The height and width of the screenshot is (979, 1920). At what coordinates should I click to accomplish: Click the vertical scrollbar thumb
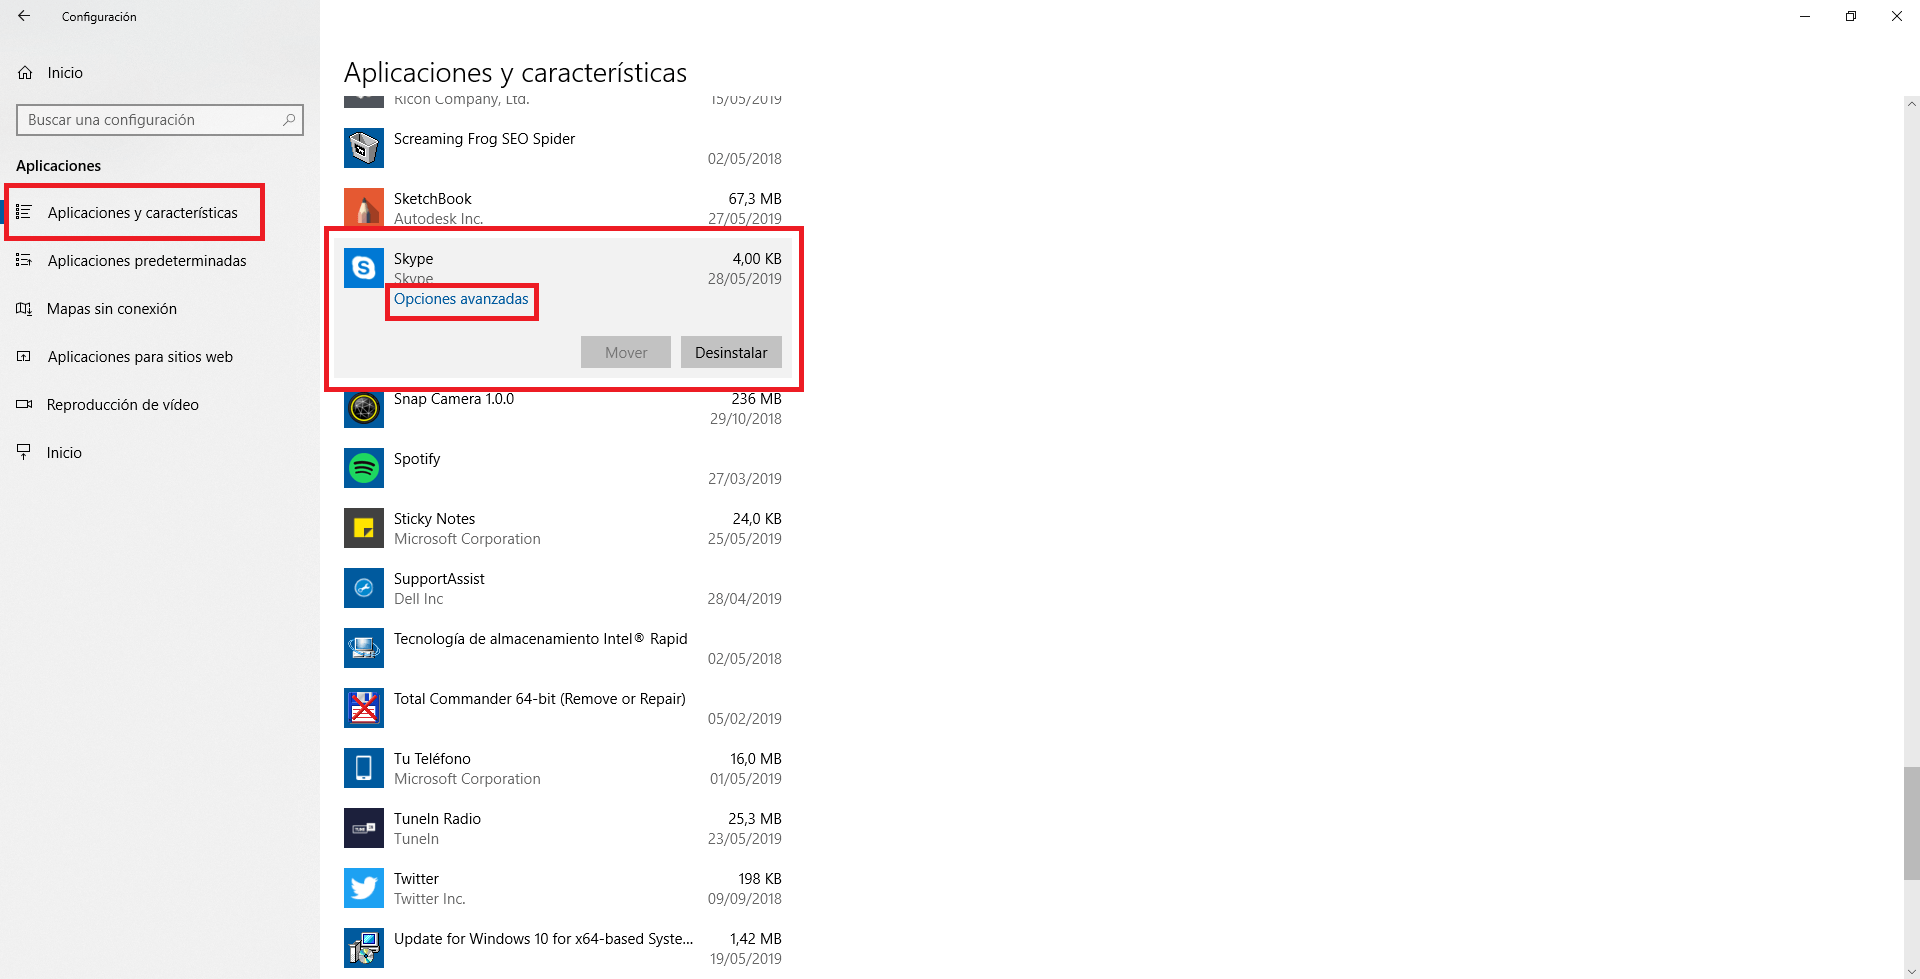(x=1911, y=823)
